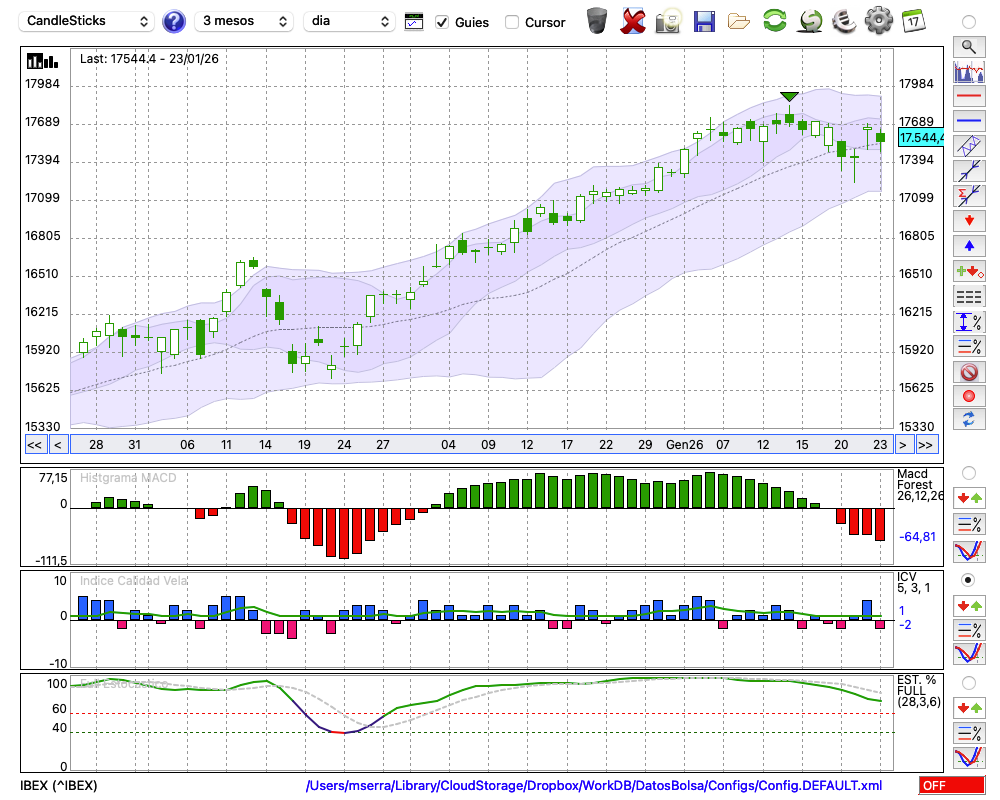Viewport: 1000px width, 800px height.
Task: Add a blue up arrow marker
Action: tap(969, 246)
